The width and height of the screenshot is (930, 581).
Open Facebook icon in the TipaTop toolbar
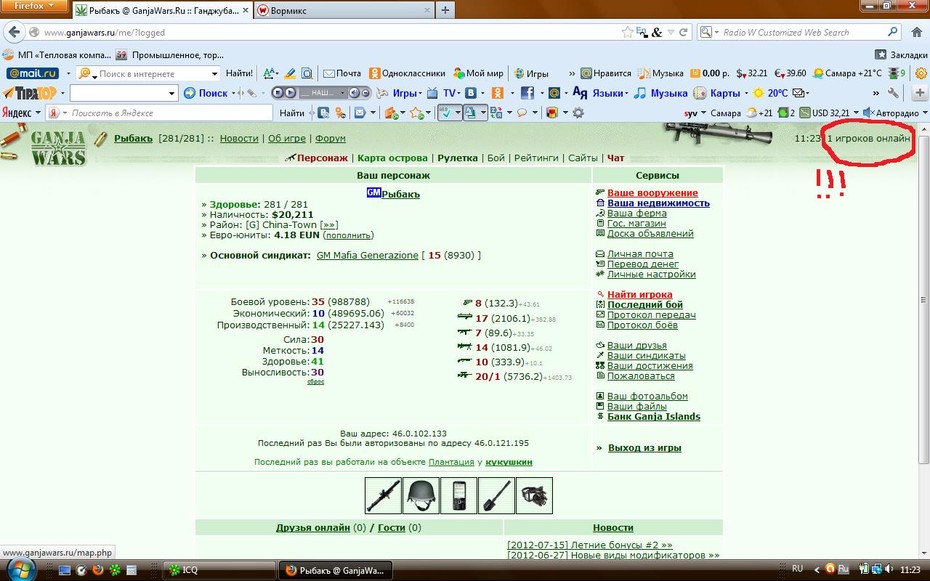(x=527, y=93)
